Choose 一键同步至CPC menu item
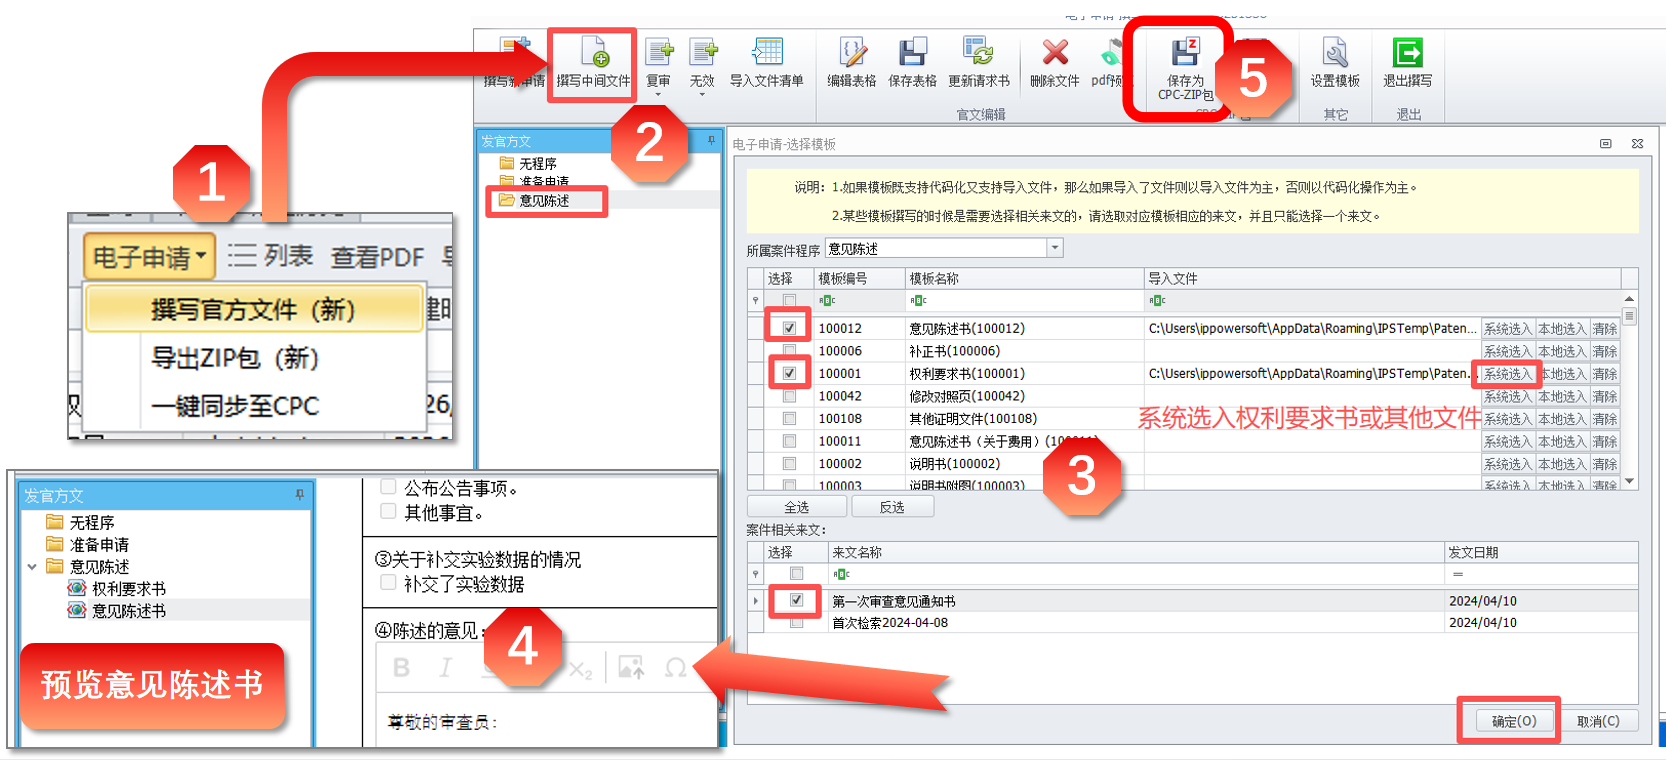The height and width of the screenshot is (760, 1666). (x=235, y=406)
